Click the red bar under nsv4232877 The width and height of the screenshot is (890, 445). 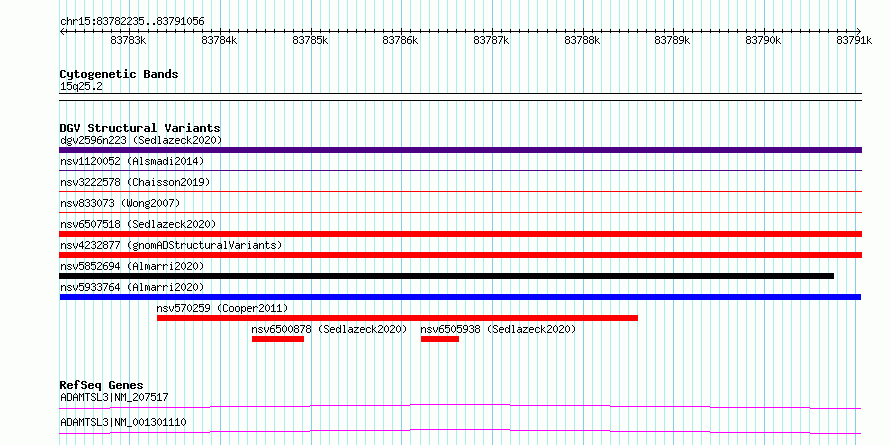(460, 255)
